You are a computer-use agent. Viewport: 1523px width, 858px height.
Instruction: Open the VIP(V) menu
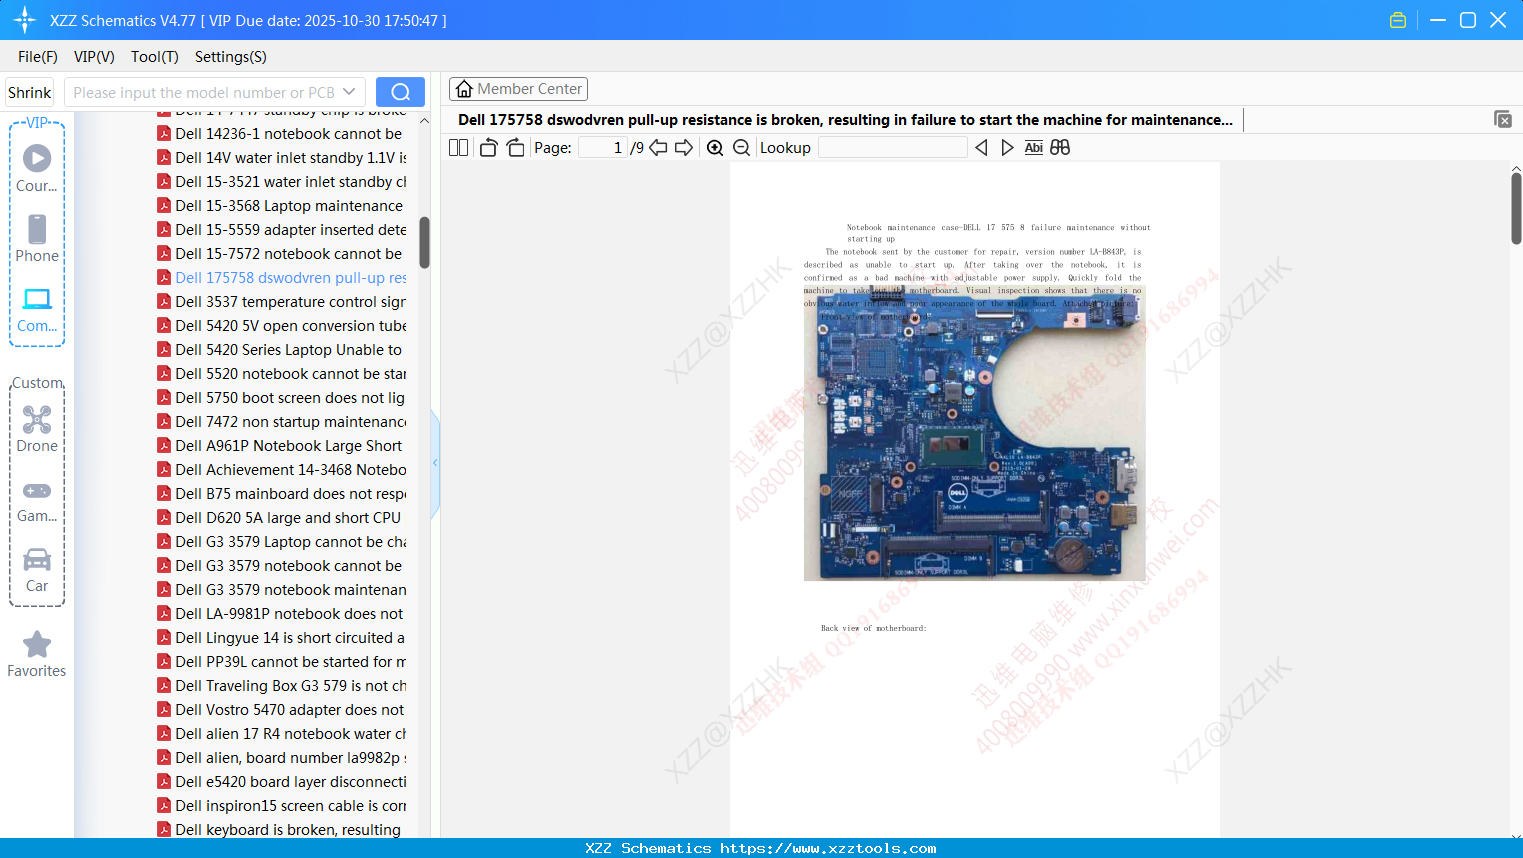[94, 57]
